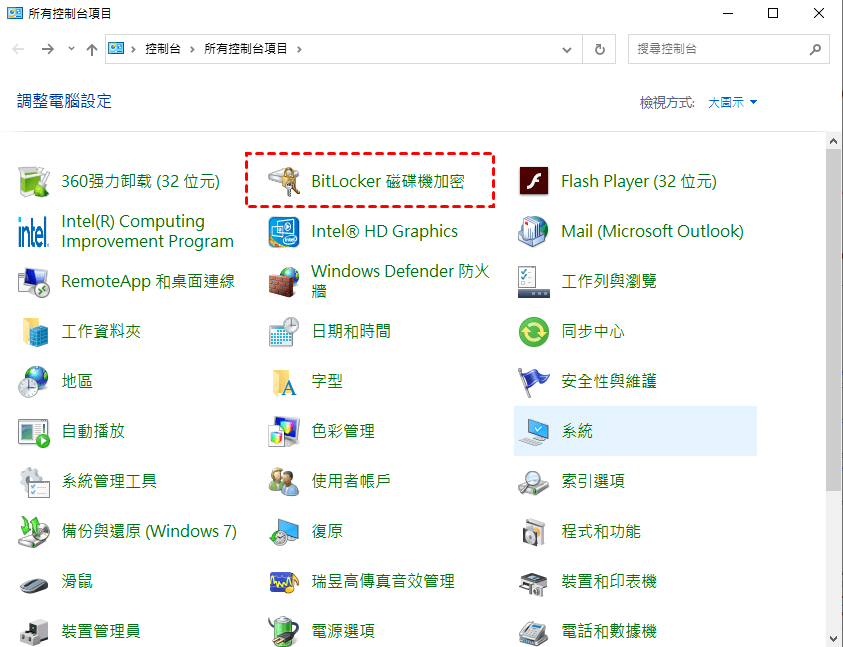
Task: Open 系統管理工具 gear icon
Action: (34, 481)
